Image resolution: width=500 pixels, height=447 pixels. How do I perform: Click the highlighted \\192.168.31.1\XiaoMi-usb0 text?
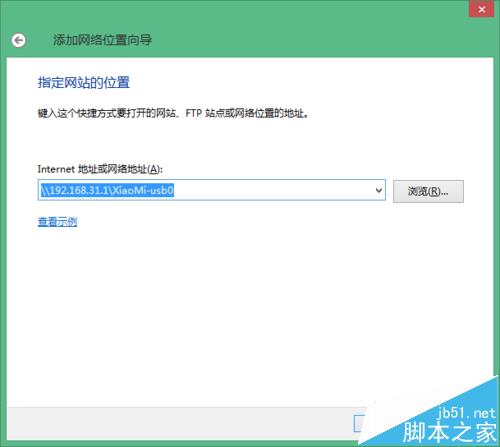(x=107, y=190)
